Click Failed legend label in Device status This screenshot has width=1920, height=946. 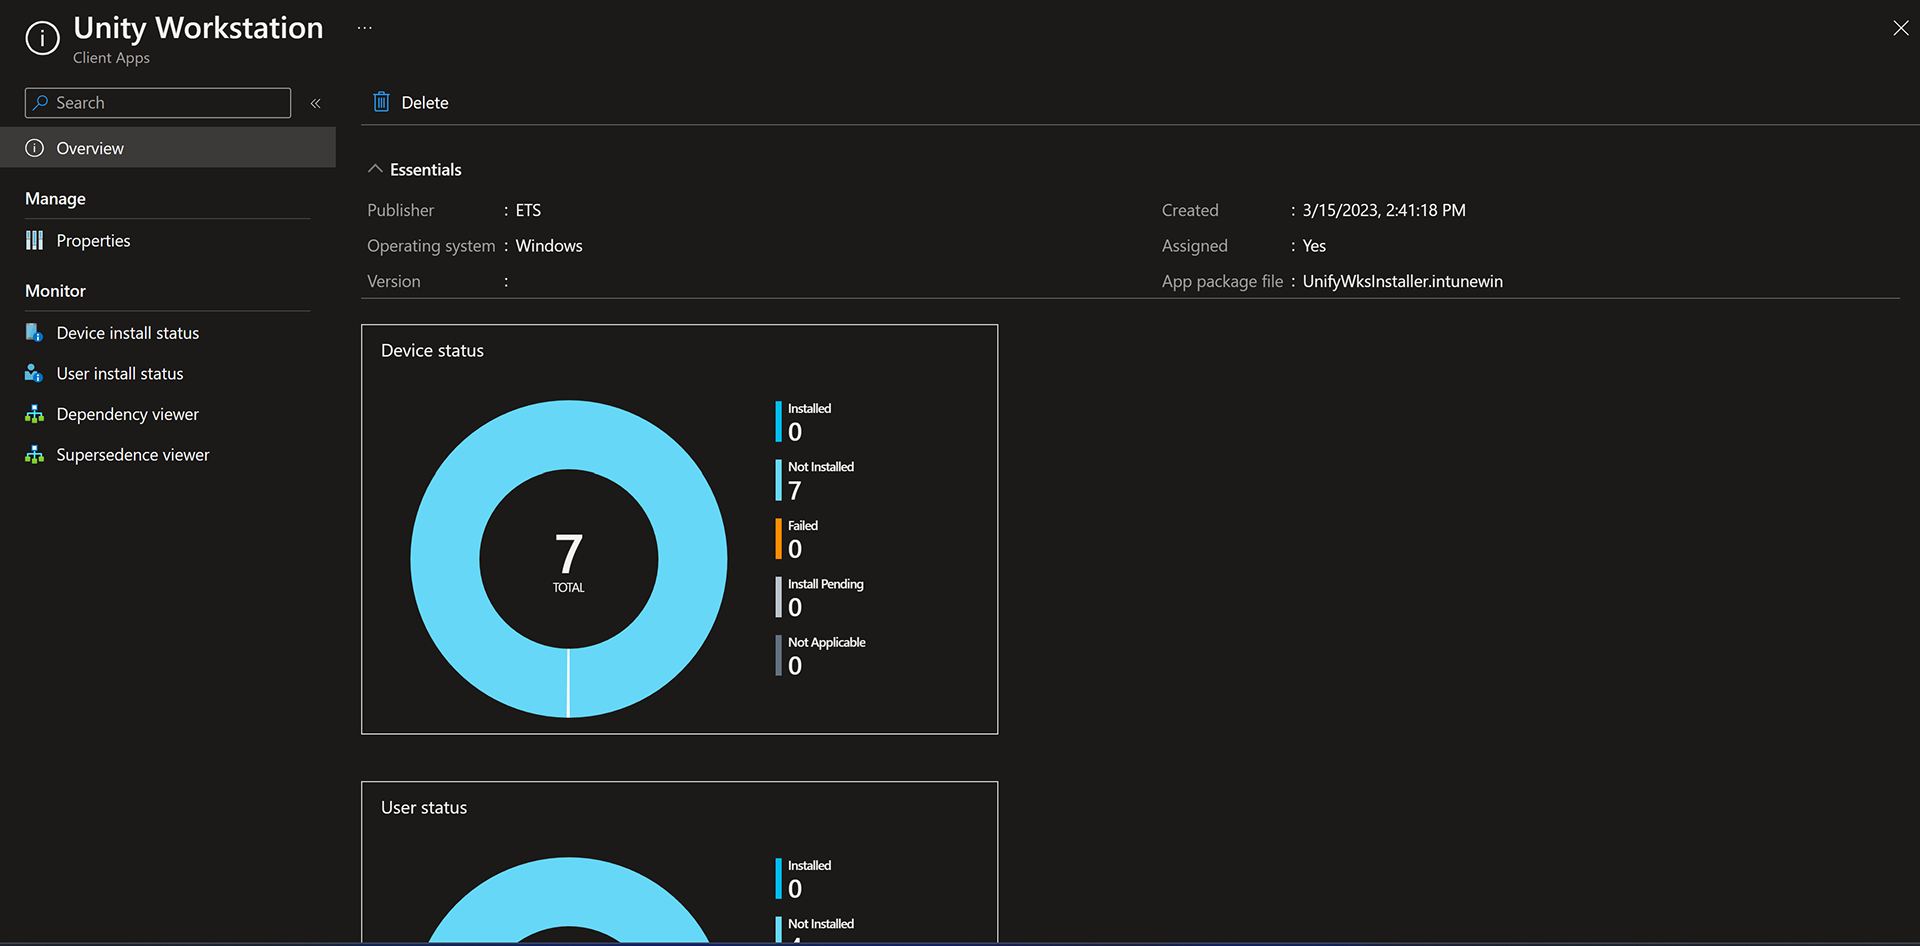tap(803, 525)
